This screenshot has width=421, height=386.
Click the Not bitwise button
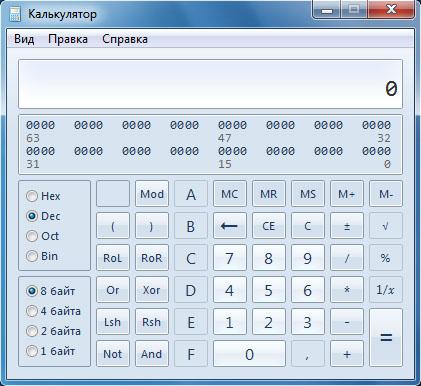point(113,354)
